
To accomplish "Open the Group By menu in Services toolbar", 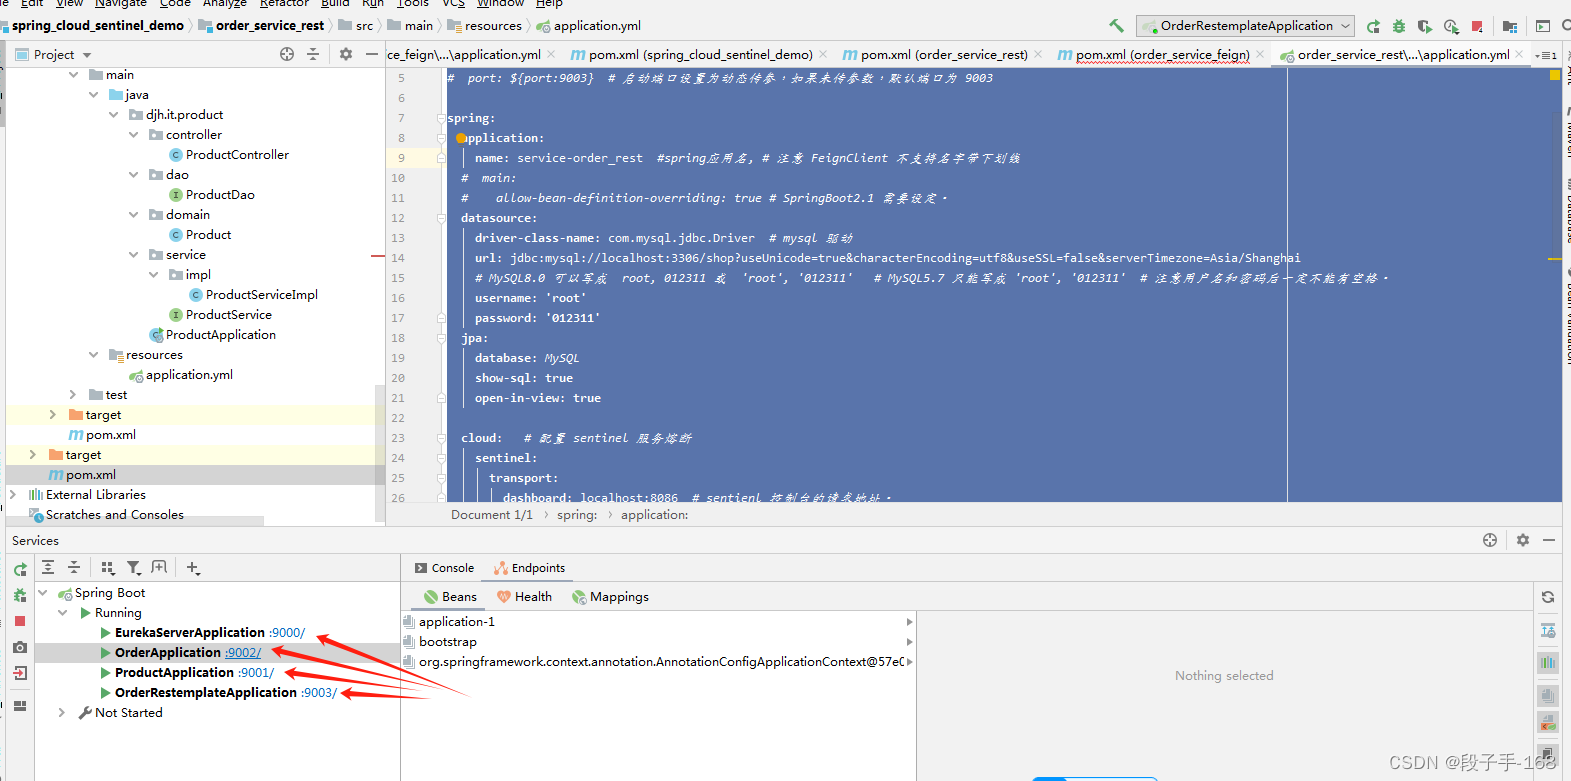I will pyautogui.click(x=107, y=567).
